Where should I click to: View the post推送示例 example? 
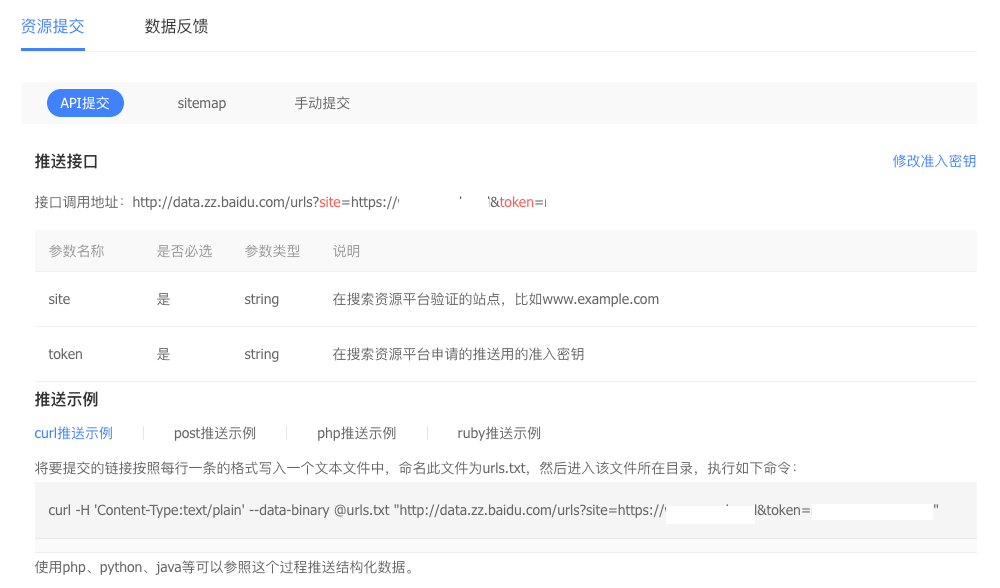pyautogui.click(x=215, y=433)
